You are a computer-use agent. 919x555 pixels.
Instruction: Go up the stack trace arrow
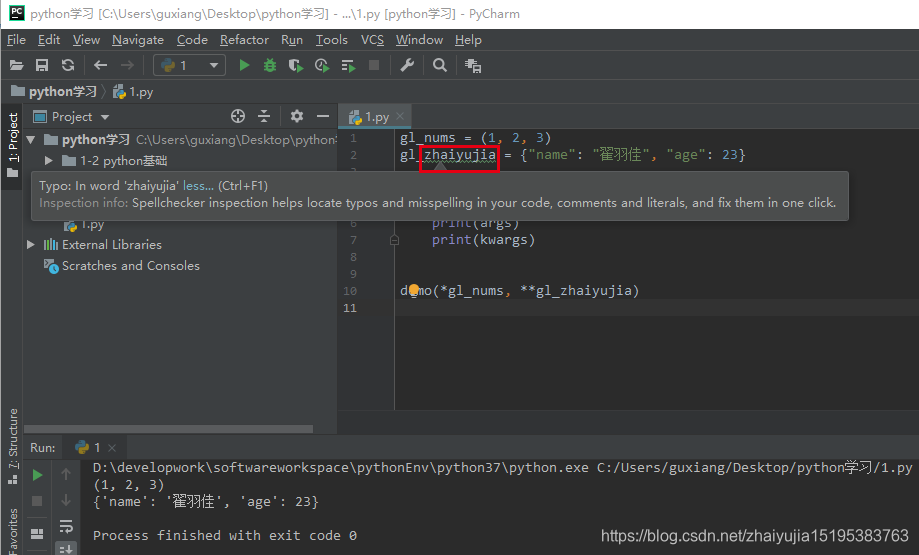[x=66, y=474]
